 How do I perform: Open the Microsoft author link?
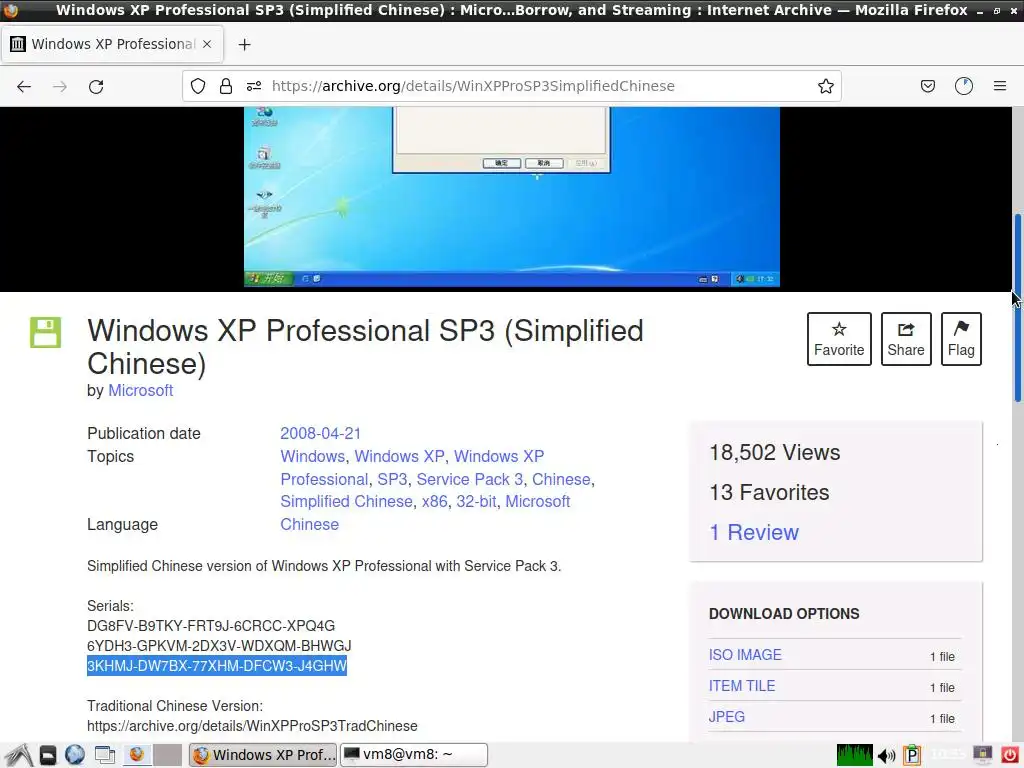[140, 391]
